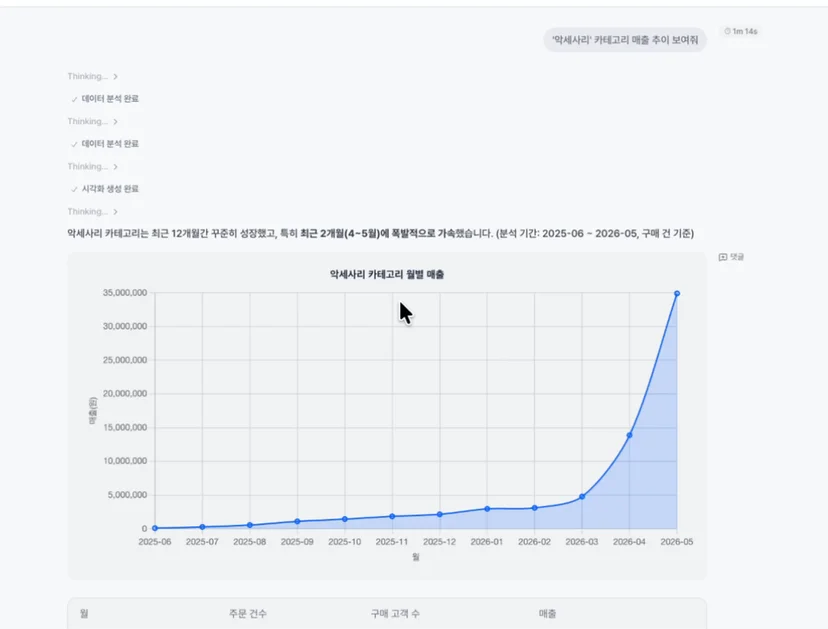828x629 pixels.
Task: Click the 2026-02 x-axis label
Action: click(x=534, y=542)
